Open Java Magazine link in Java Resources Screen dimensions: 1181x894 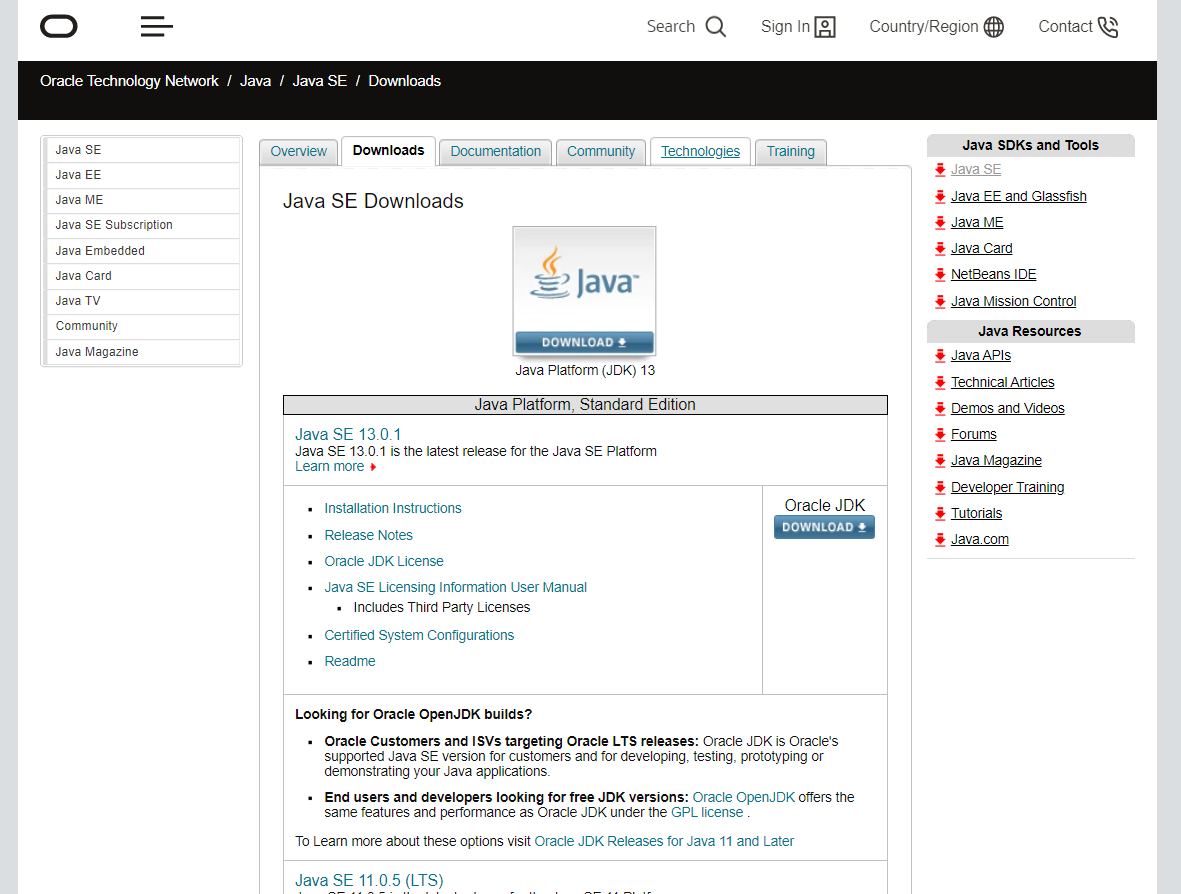pos(996,460)
